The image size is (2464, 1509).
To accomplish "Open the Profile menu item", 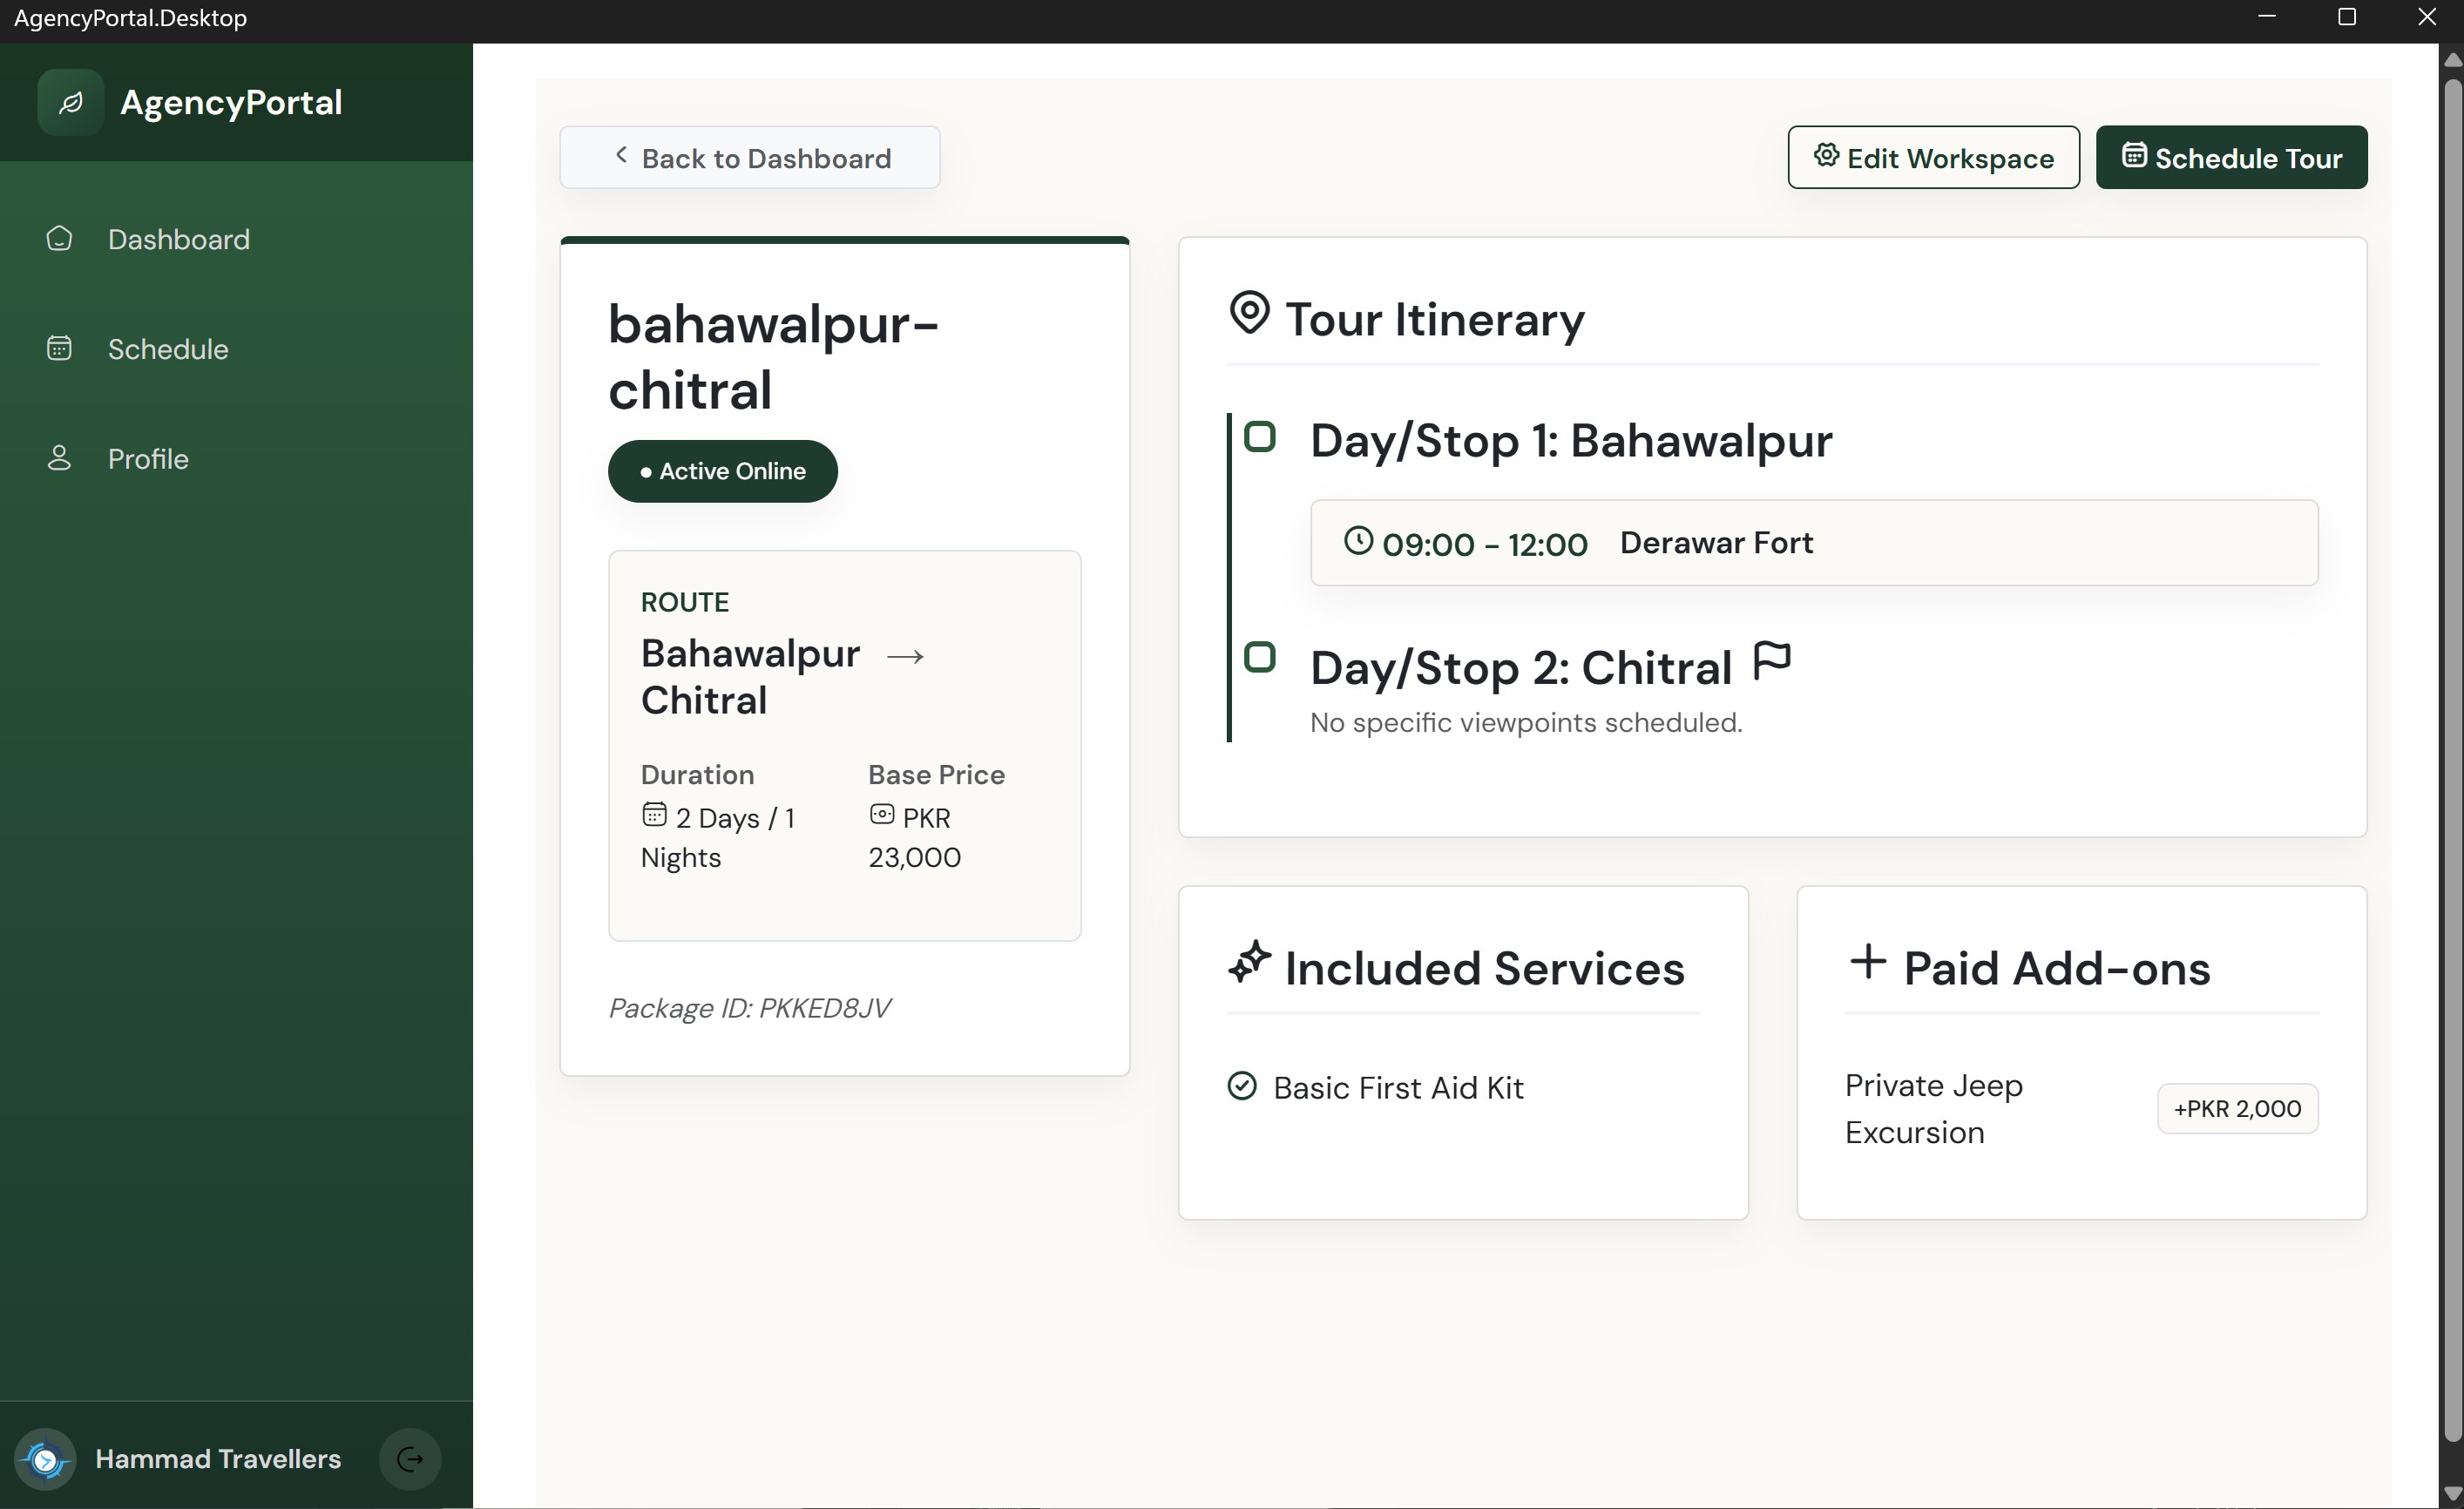I will click(236, 459).
